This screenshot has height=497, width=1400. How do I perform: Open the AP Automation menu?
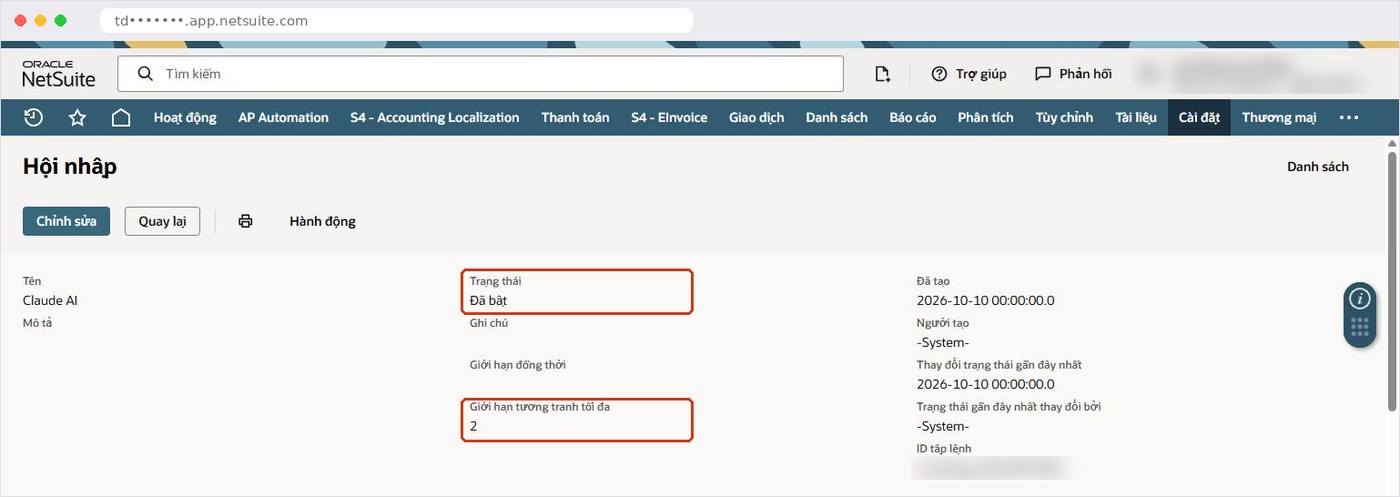(x=283, y=117)
